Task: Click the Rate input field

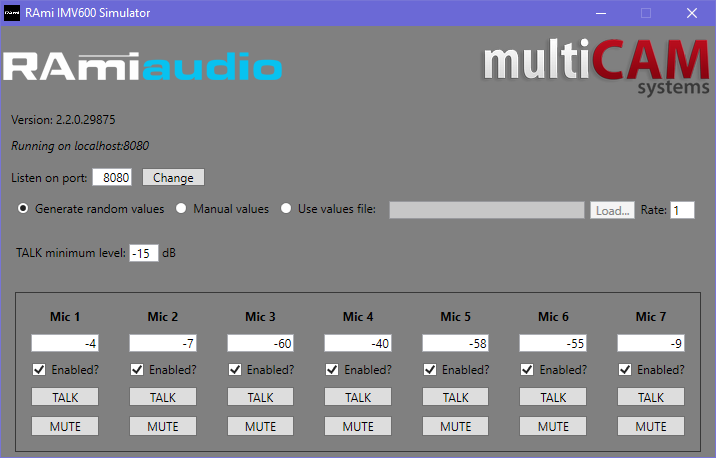Action: 682,210
